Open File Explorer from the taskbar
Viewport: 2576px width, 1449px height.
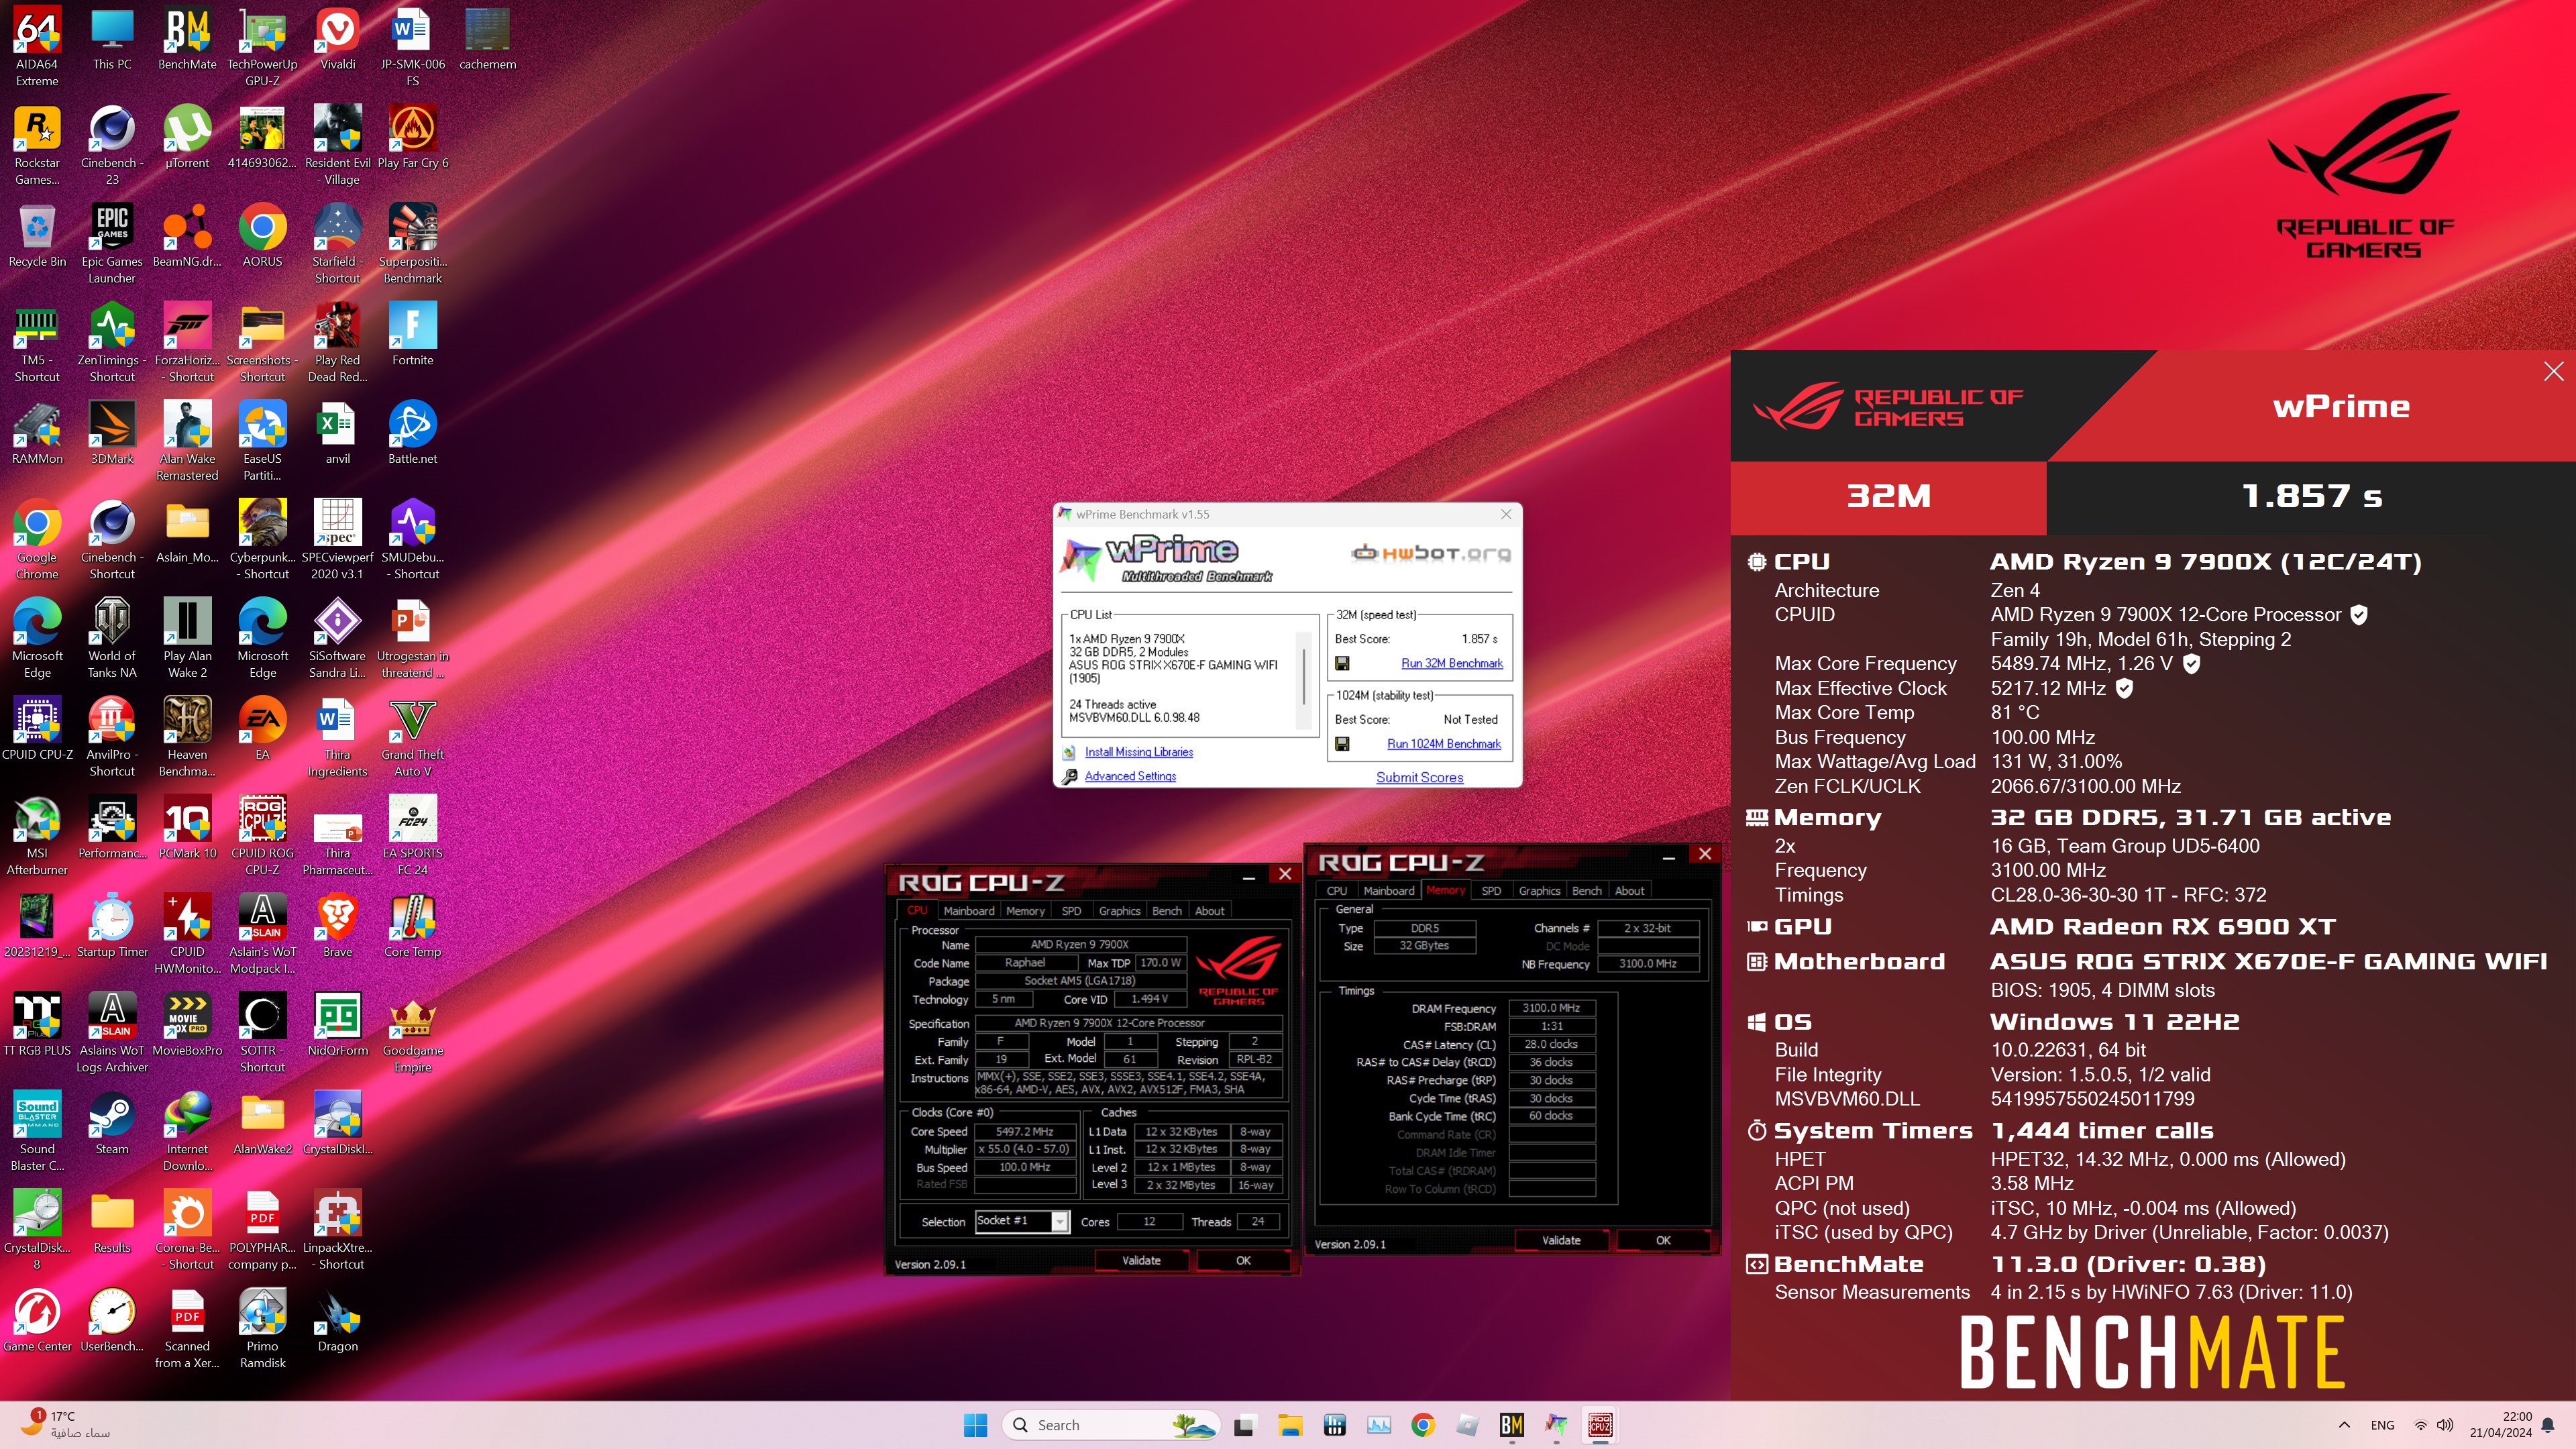pos(1289,1425)
